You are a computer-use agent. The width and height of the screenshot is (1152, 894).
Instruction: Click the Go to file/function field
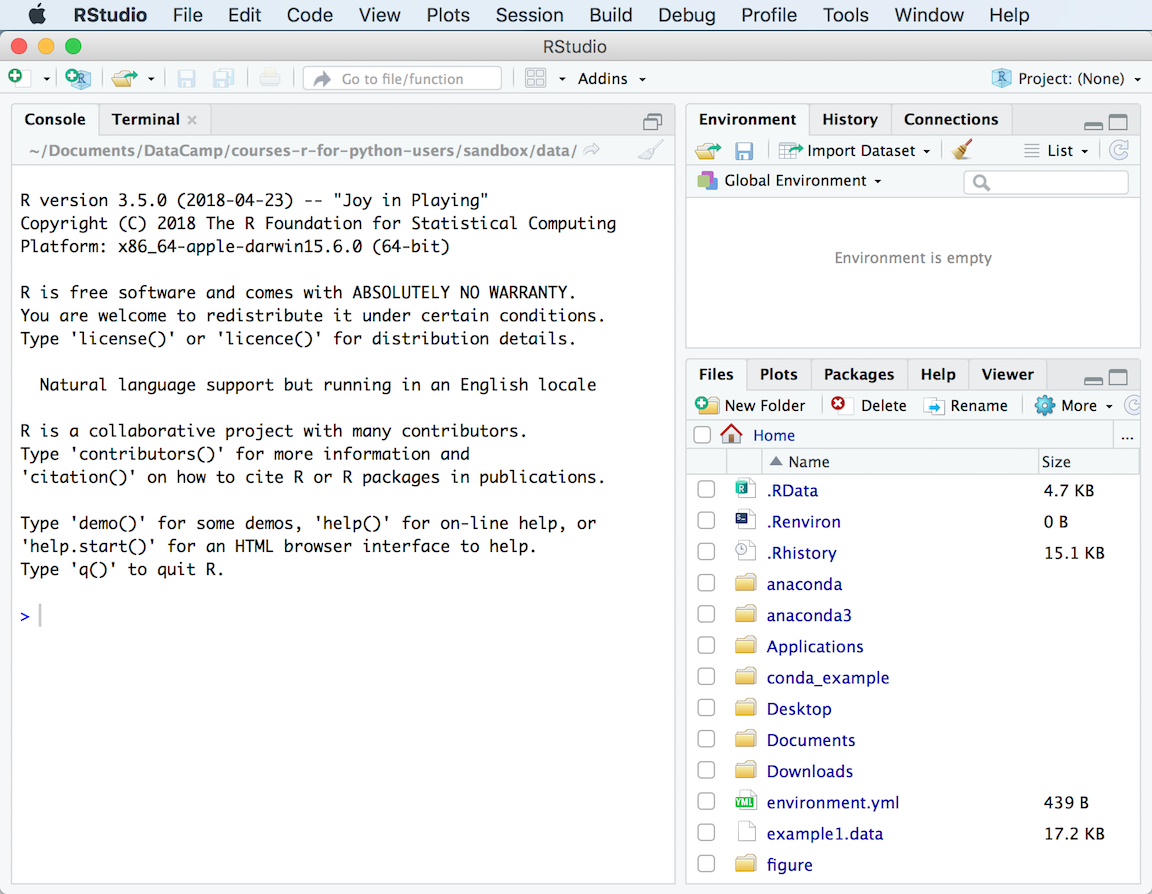tap(403, 79)
